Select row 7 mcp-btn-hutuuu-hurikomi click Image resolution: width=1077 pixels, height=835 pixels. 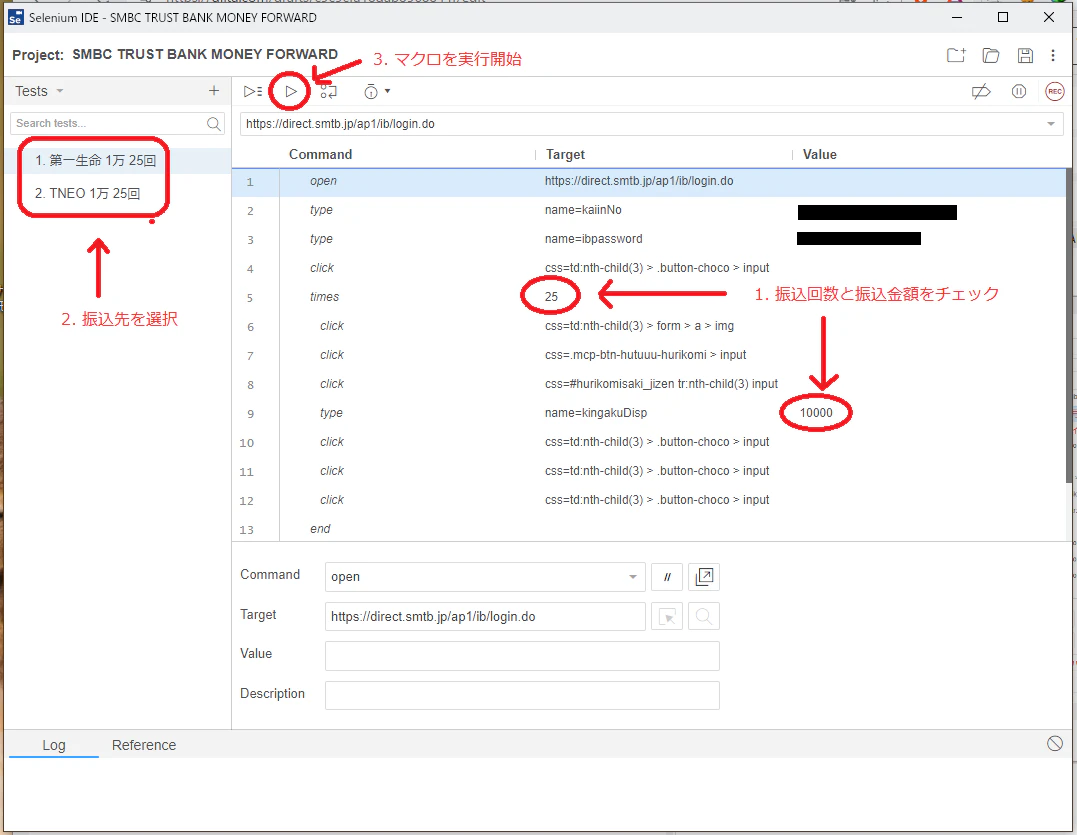(x=648, y=355)
